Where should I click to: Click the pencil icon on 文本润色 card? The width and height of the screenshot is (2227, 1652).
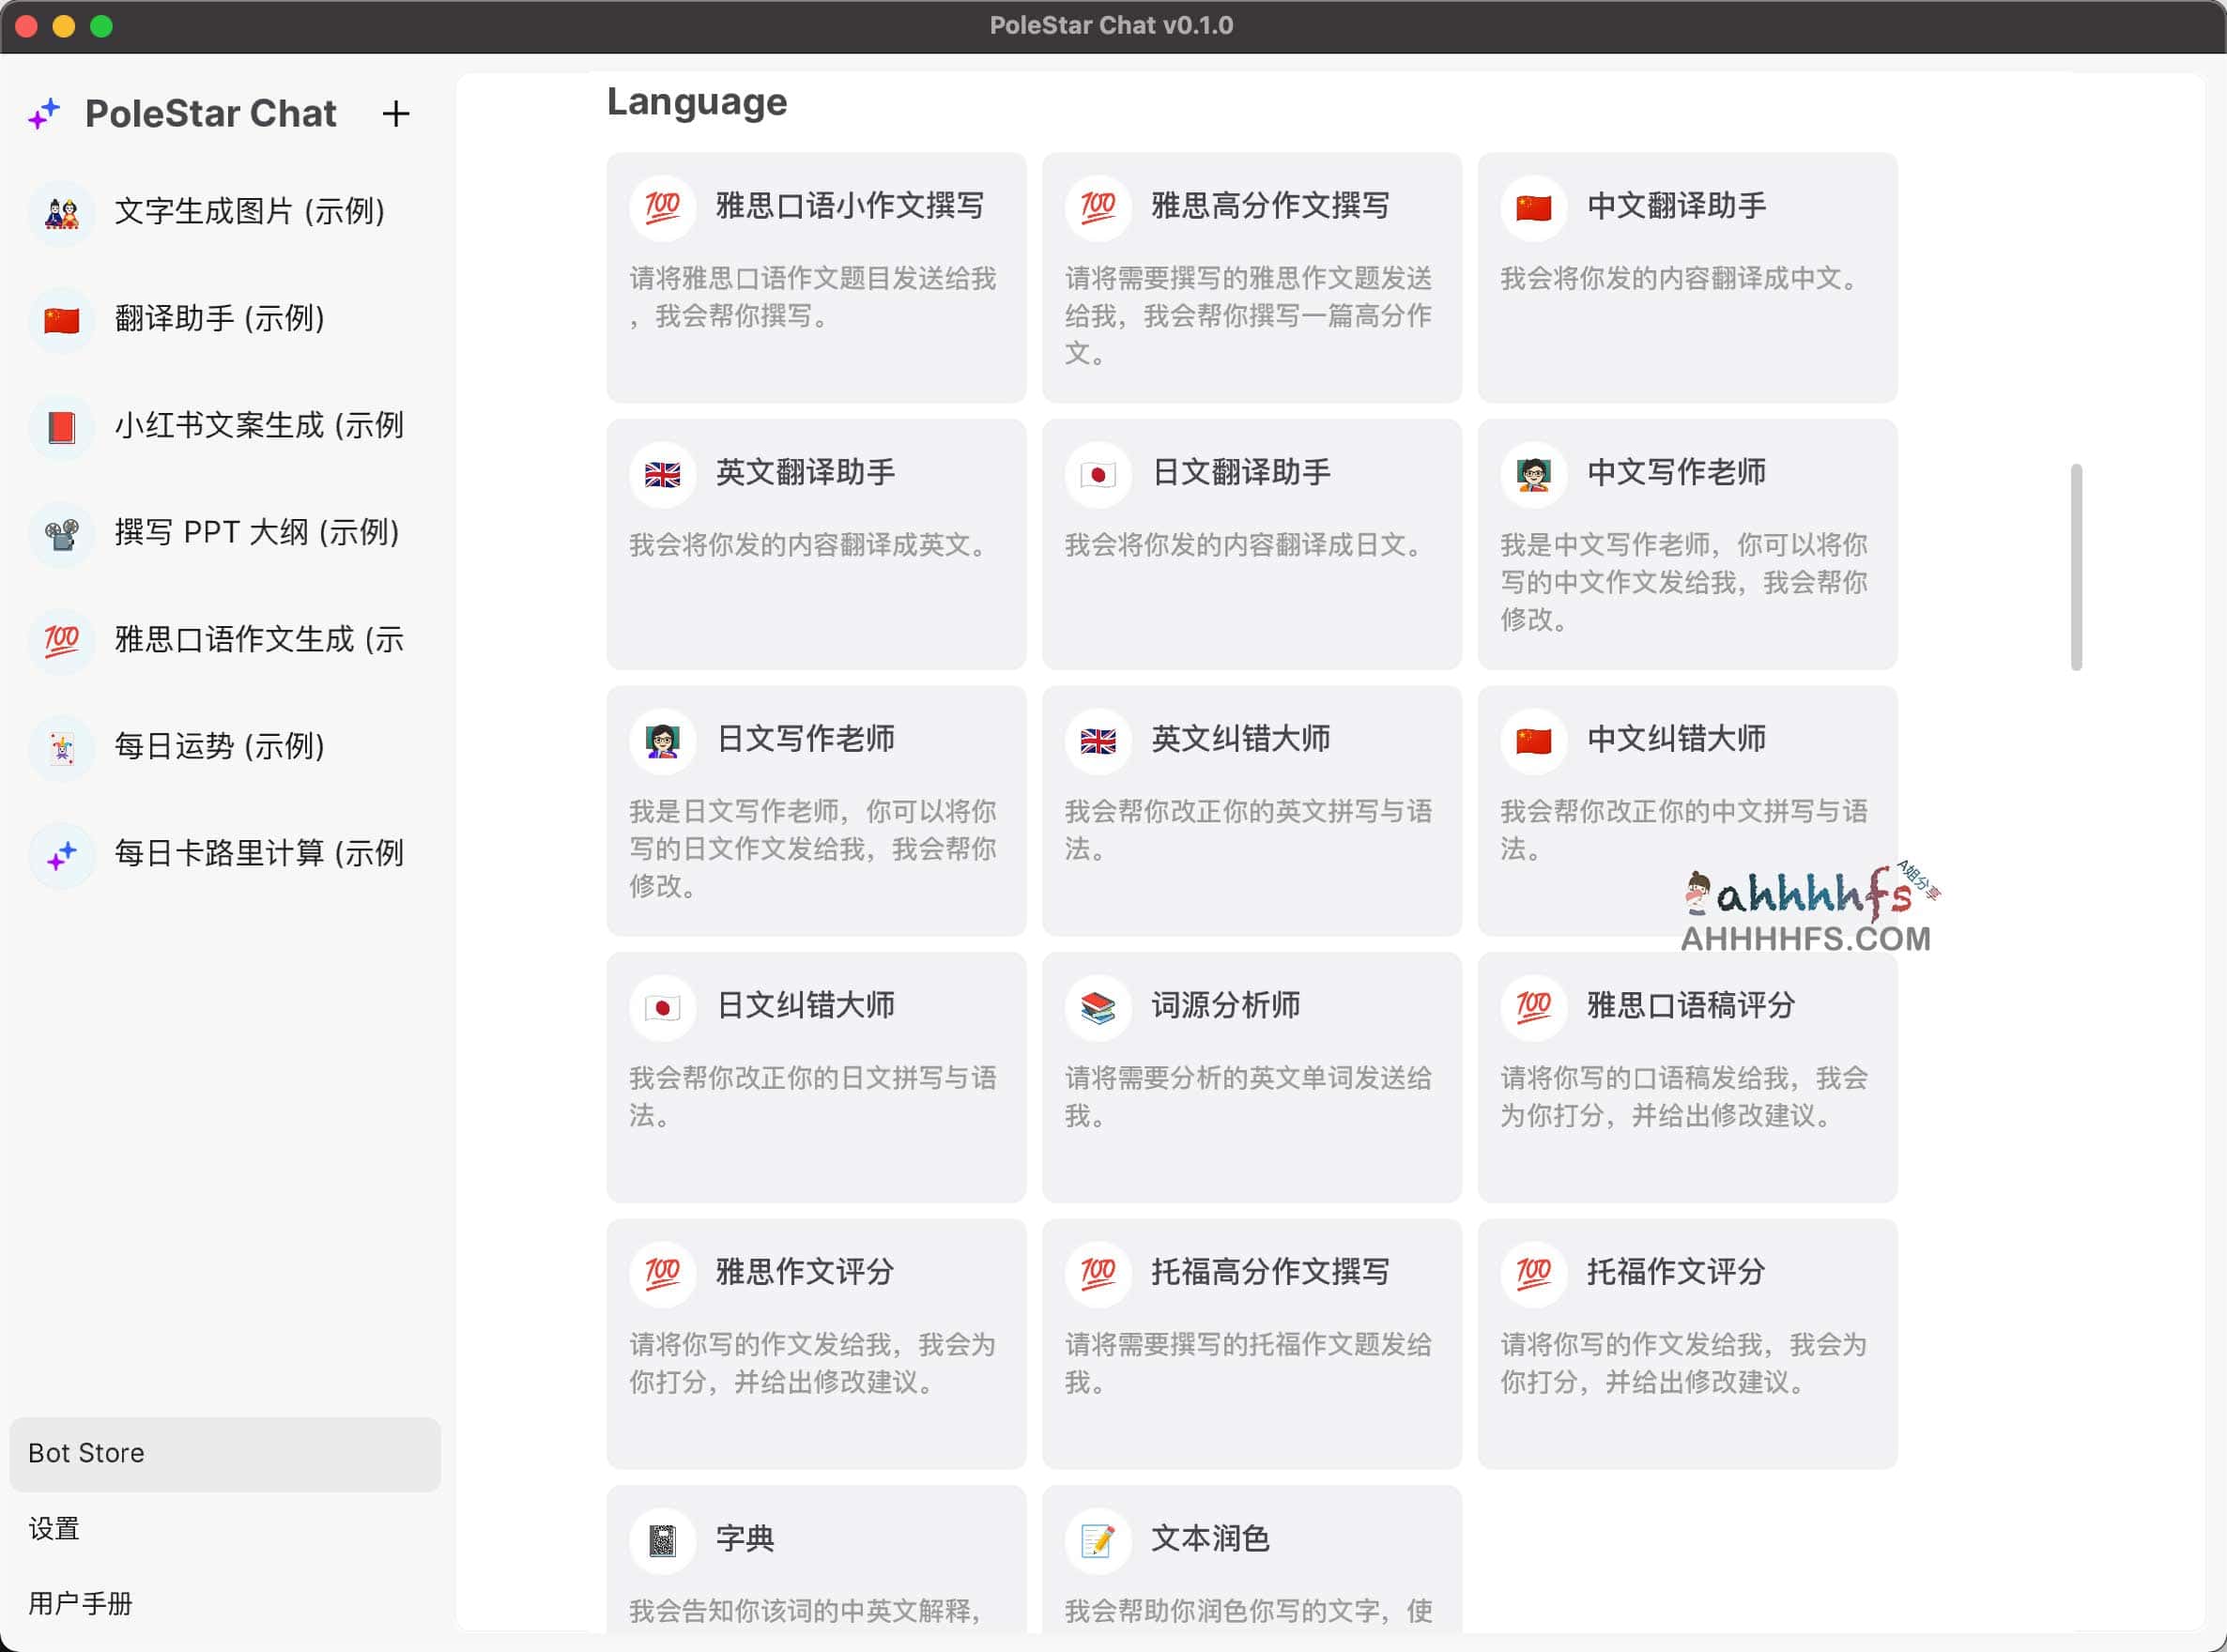pos(1097,1540)
